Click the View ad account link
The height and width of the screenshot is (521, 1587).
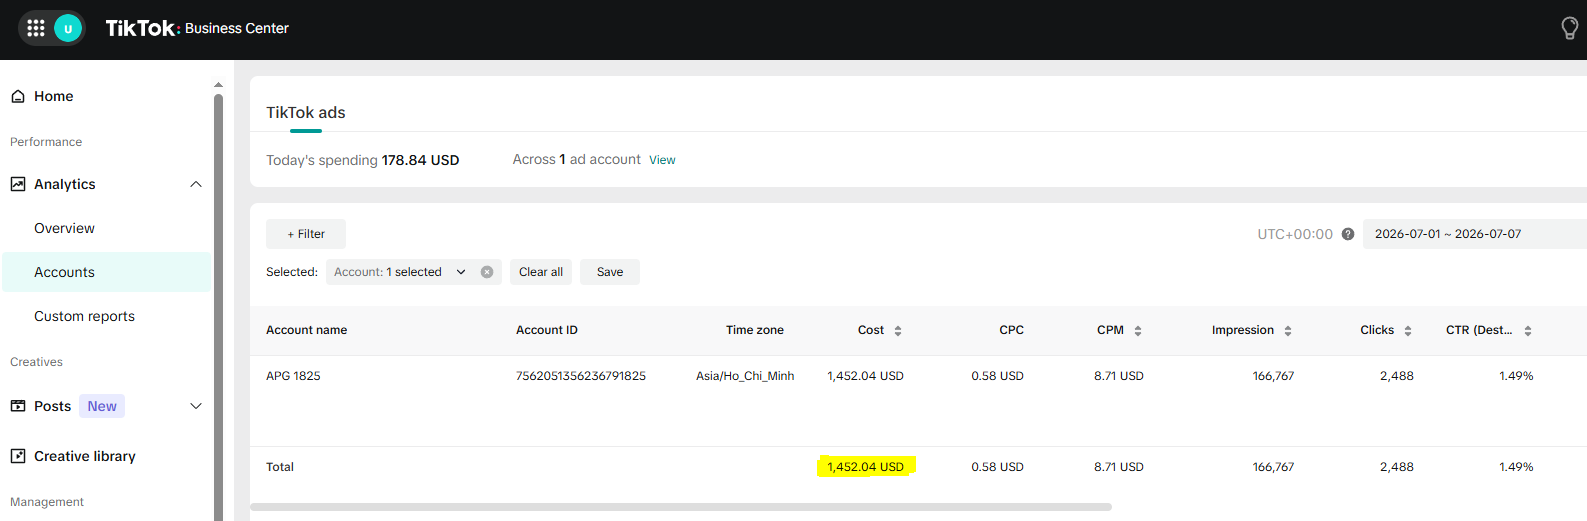(x=662, y=160)
